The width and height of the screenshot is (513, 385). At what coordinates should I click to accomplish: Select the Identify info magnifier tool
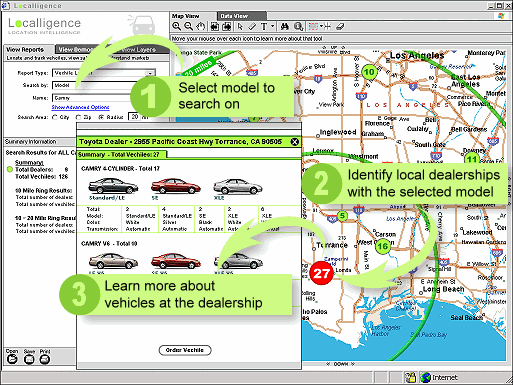tap(299, 26)
